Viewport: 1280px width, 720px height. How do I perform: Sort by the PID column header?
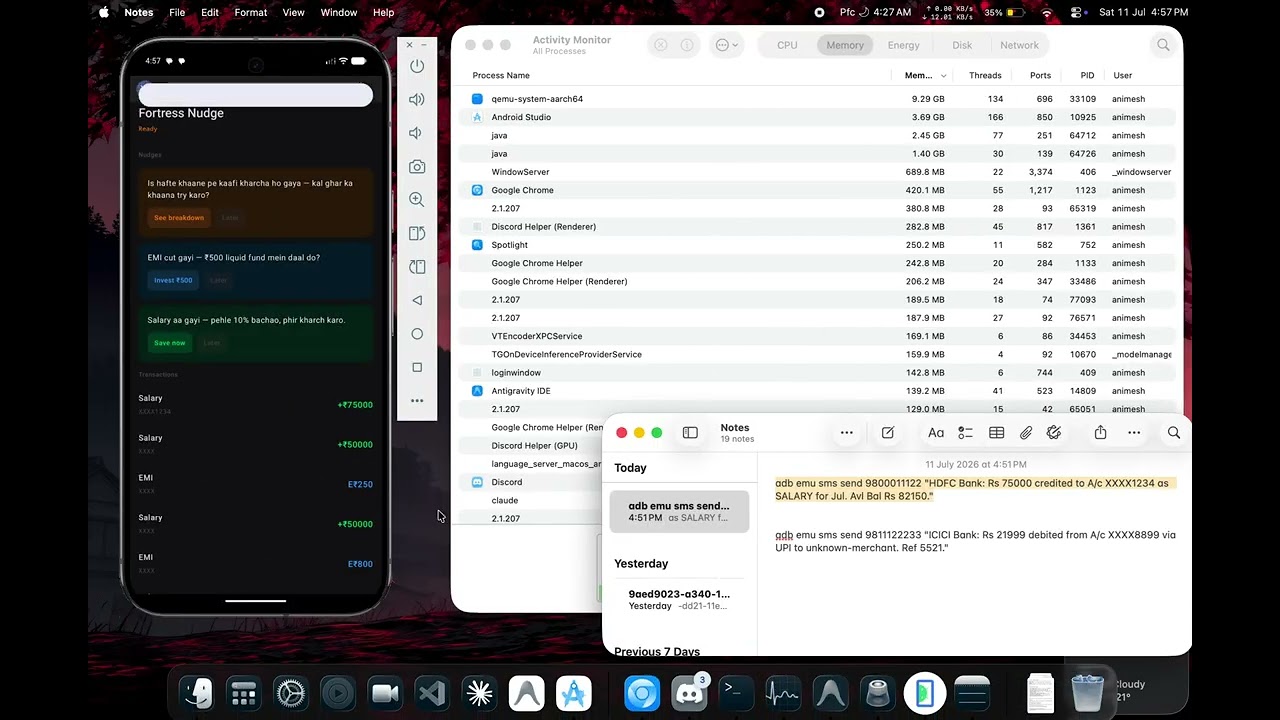pos(1087,76)
